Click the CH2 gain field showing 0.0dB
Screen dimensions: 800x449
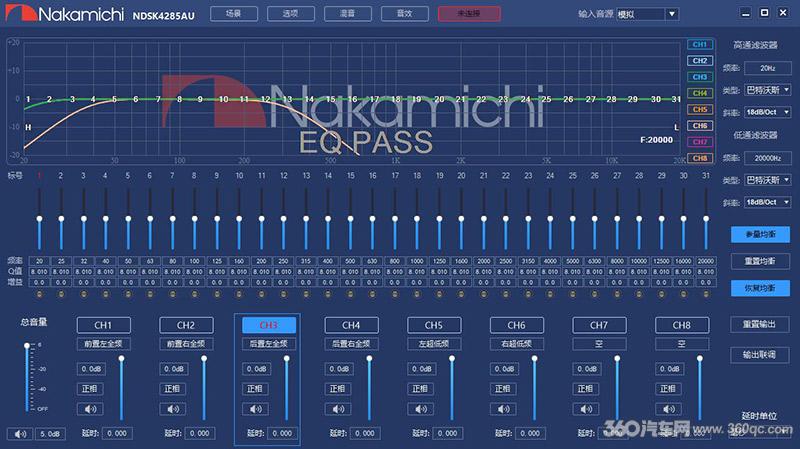174,369
